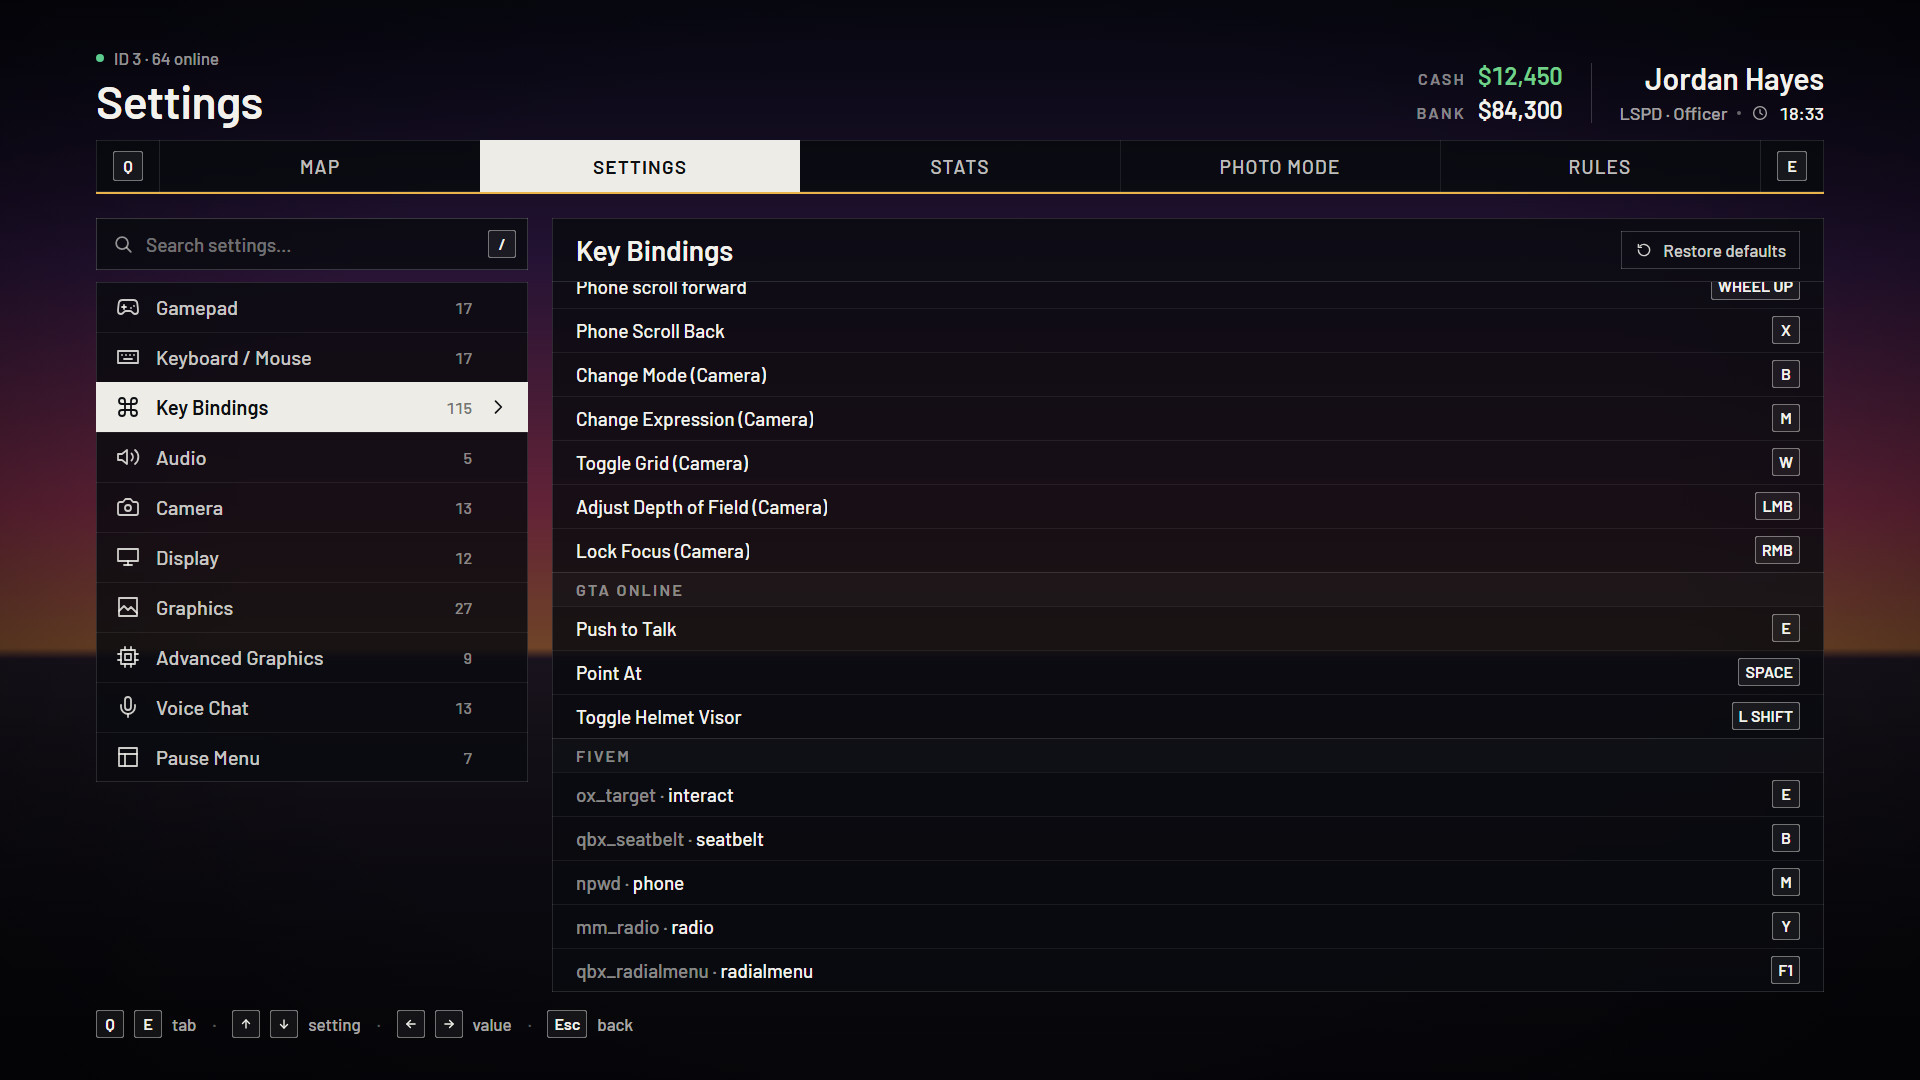1920x1080 pixels.
Task: Change qbx_radialmenu F1 binding
Action: click(x=1786, y=971)
